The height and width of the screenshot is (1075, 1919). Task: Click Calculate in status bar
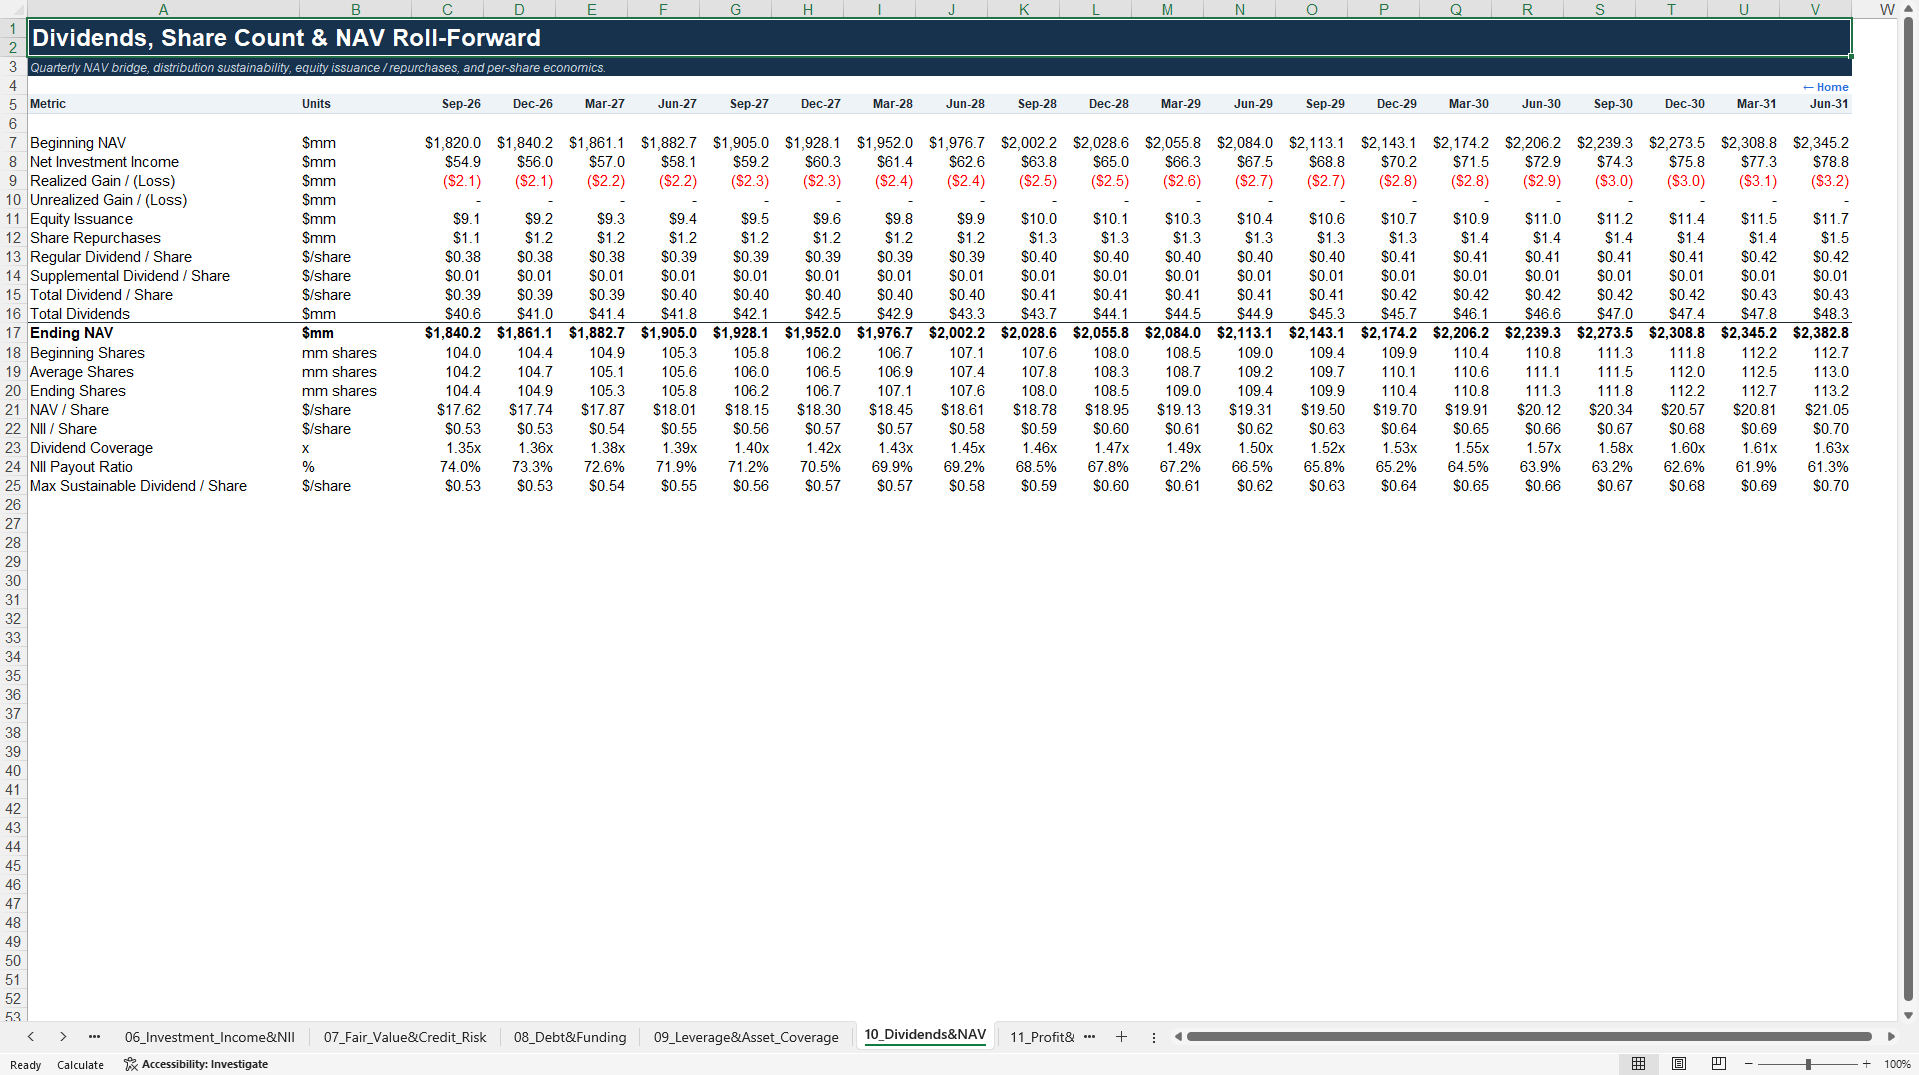point(80,1064)
